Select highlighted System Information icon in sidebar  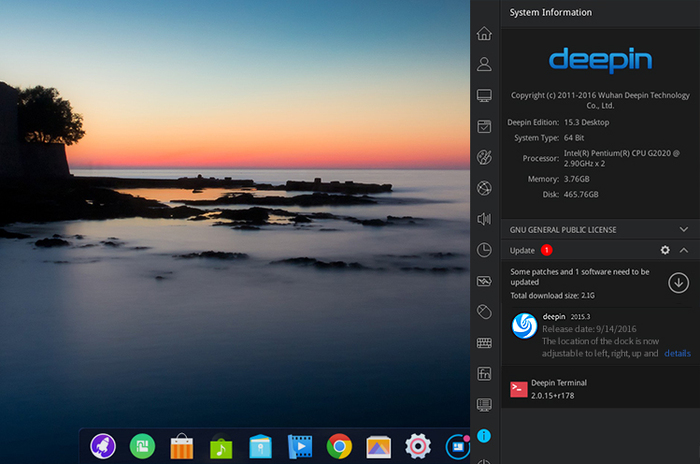(484, 436)
